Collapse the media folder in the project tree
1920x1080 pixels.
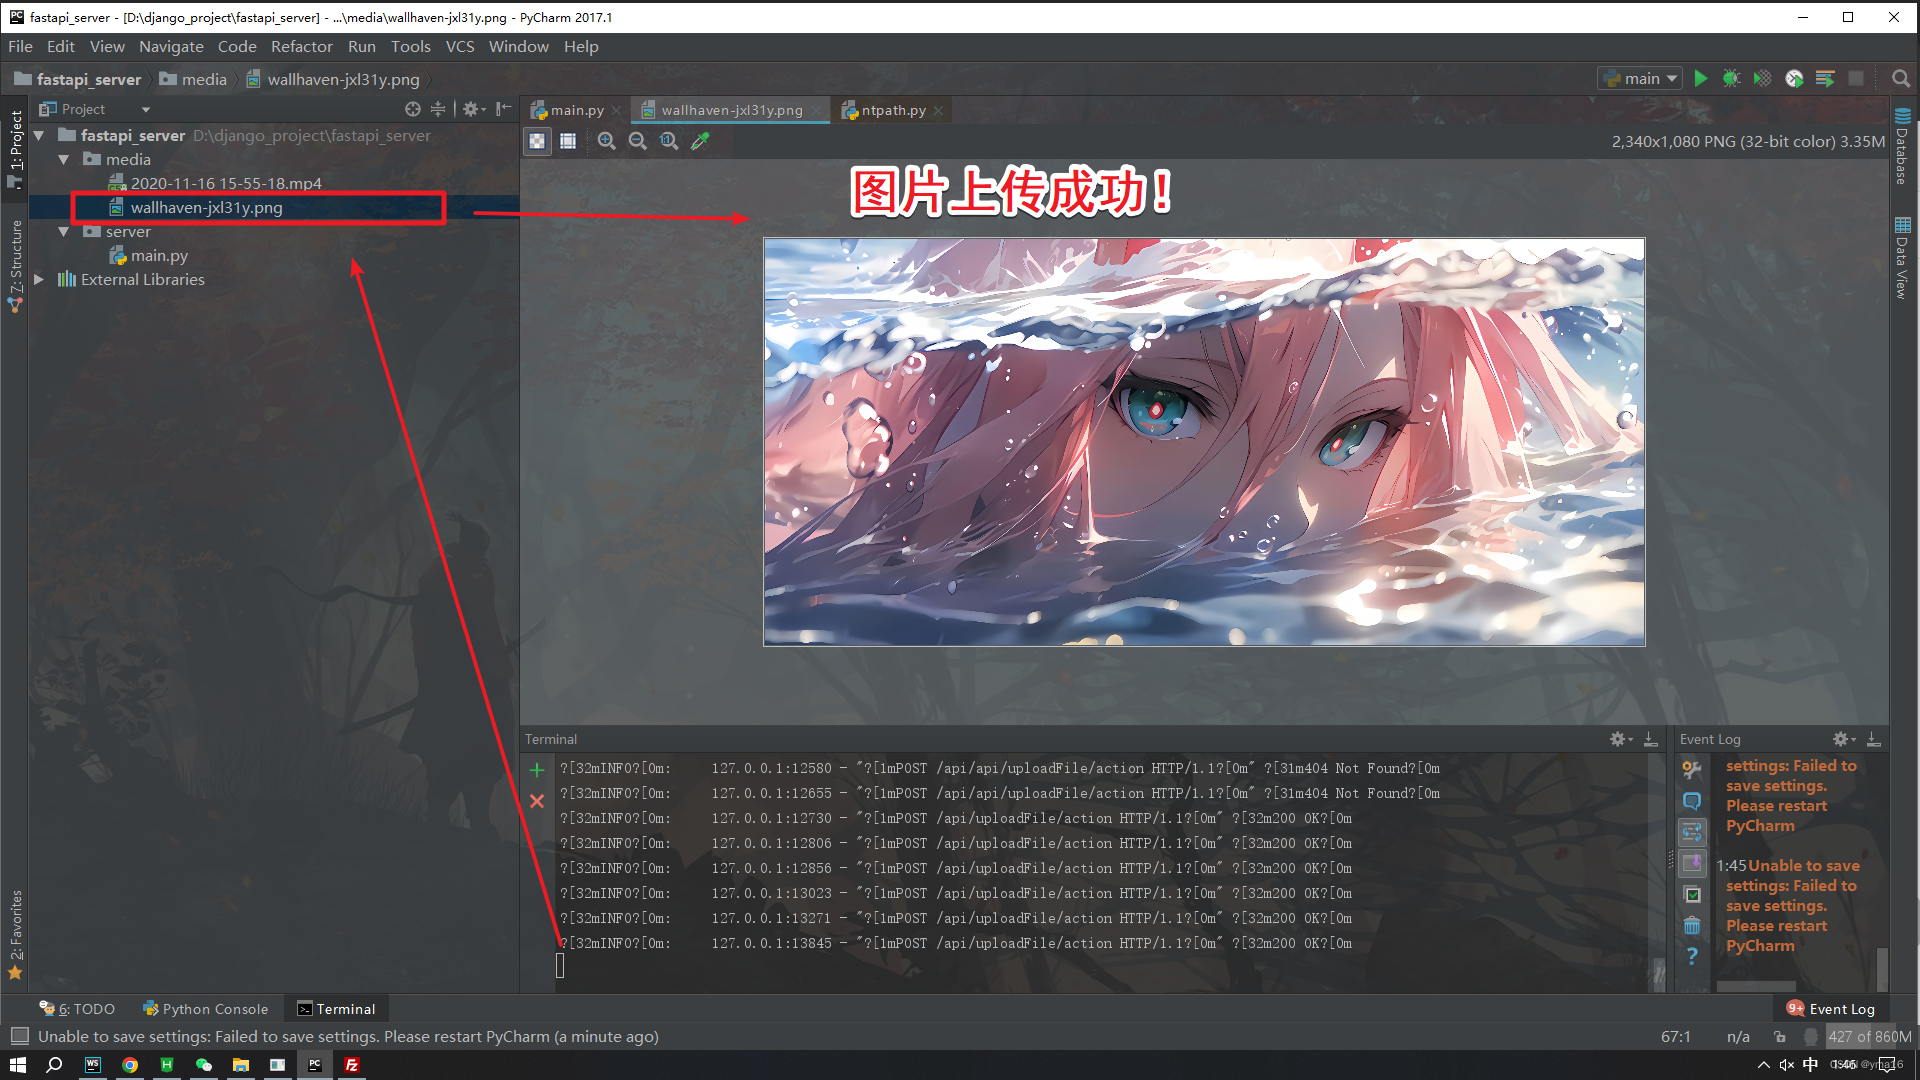(x=63, y=159)
